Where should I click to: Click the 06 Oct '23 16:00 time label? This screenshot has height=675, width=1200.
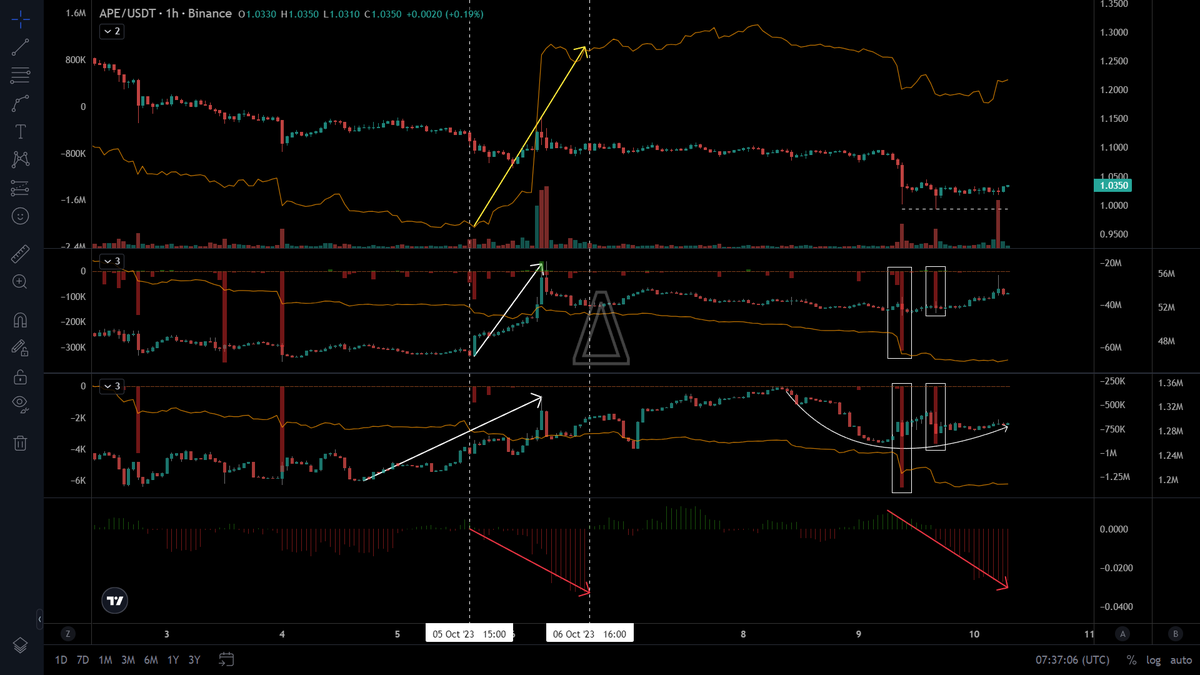point(590,633)
